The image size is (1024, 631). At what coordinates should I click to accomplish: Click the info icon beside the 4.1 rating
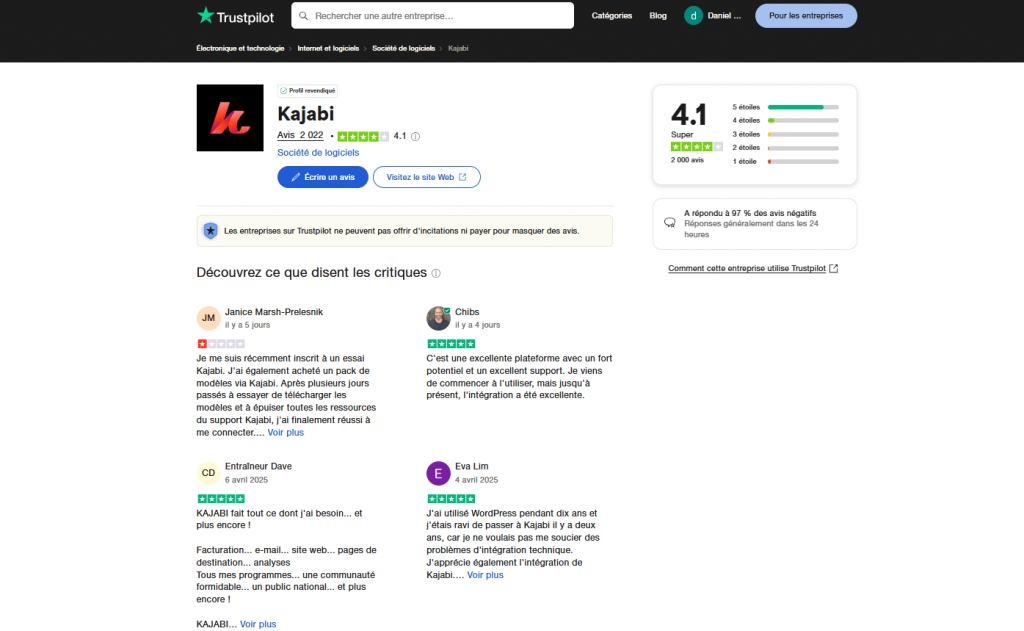pyautogui.click(x=415, y=137)
